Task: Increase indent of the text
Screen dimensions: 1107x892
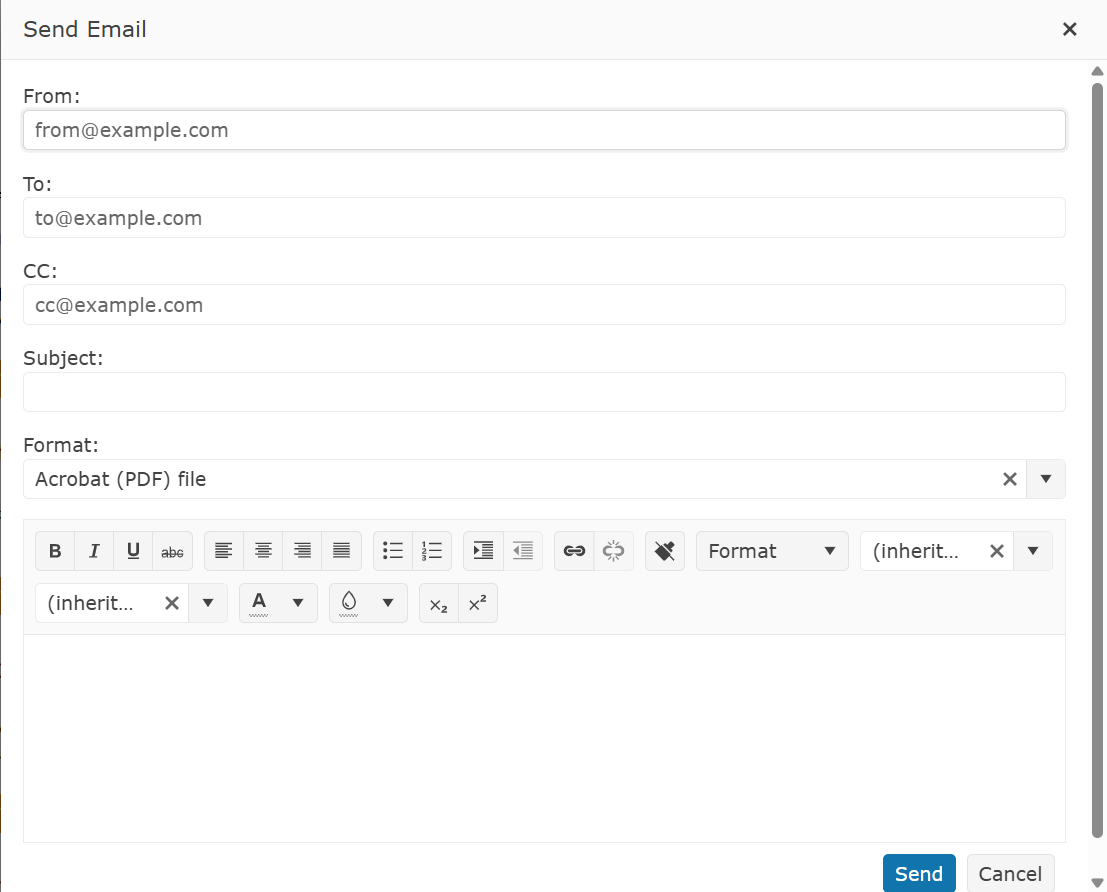Action: [x=483, y=551]
